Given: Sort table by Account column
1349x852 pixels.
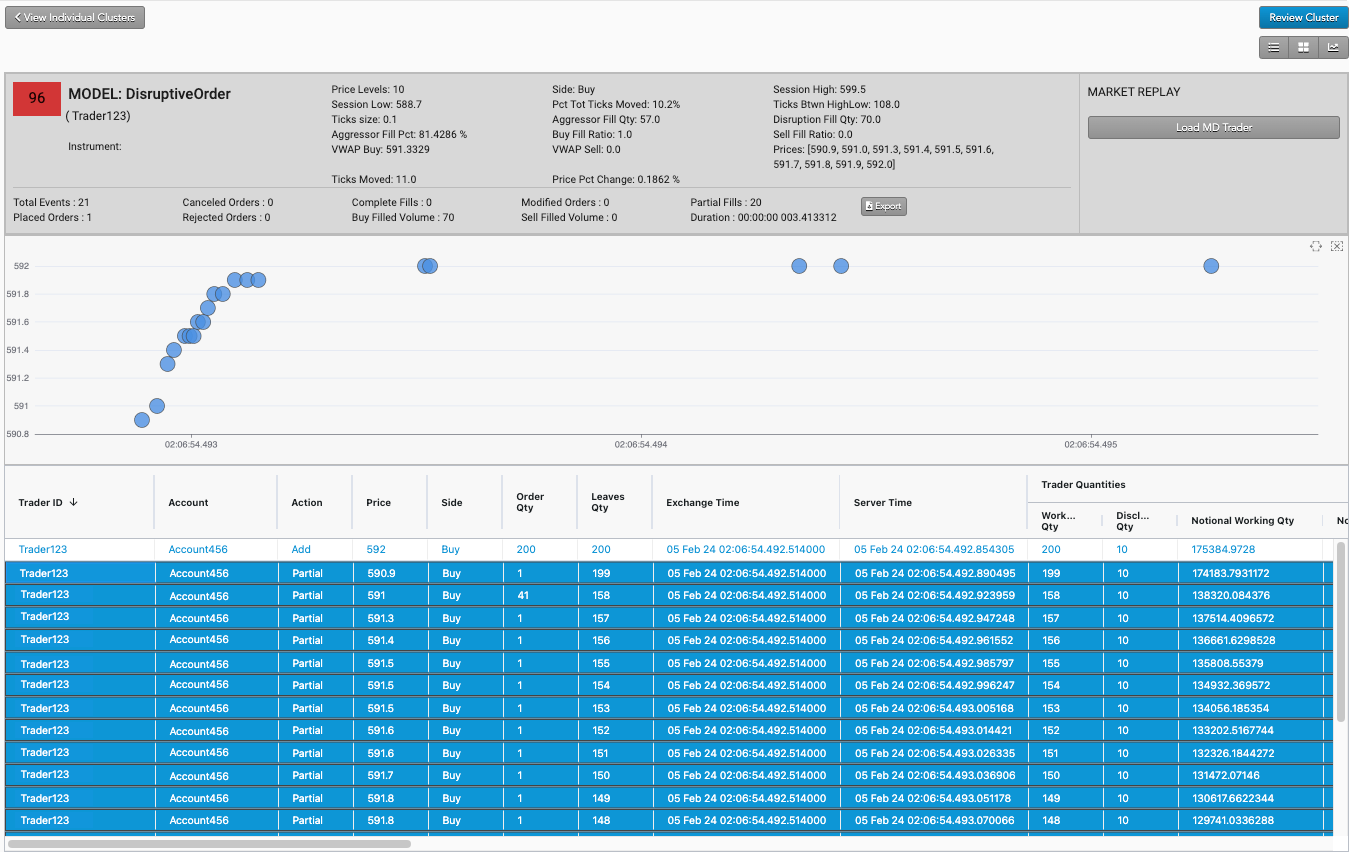Looking at the screenshot, I should point(188,502).
